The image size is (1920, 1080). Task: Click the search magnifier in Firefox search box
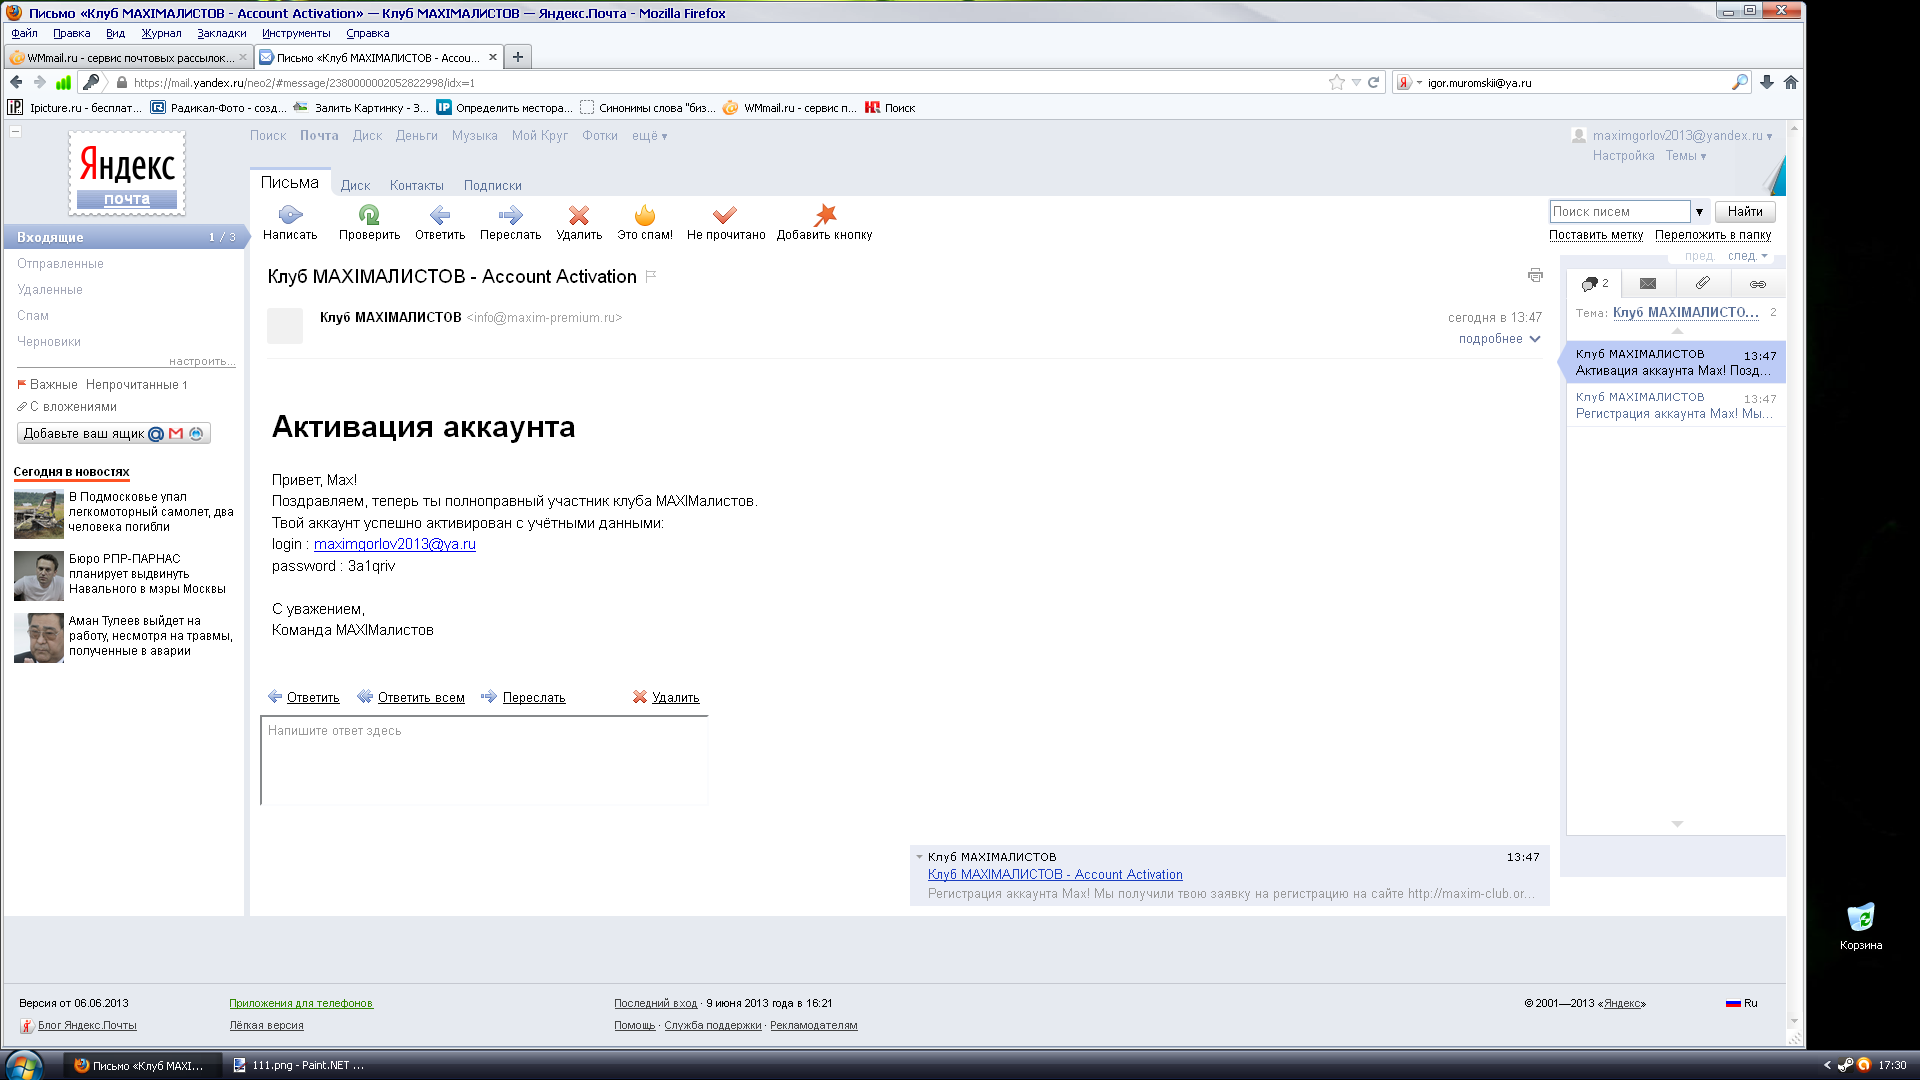1740,82
